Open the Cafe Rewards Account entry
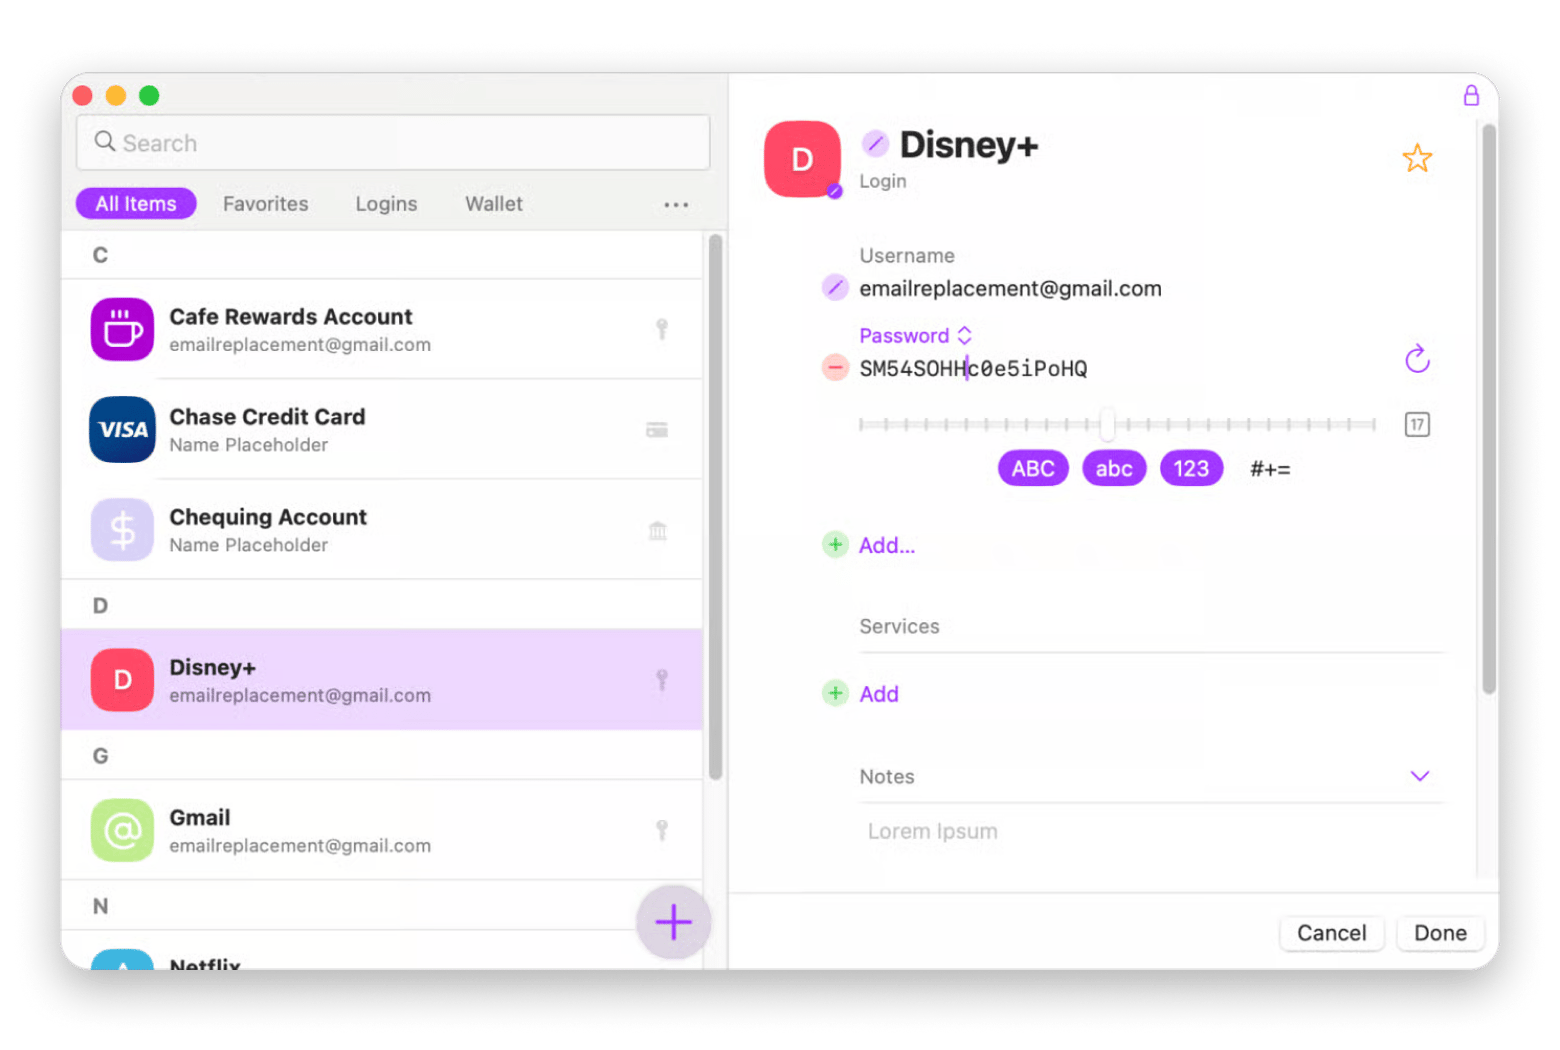 (x=382, y=329)
